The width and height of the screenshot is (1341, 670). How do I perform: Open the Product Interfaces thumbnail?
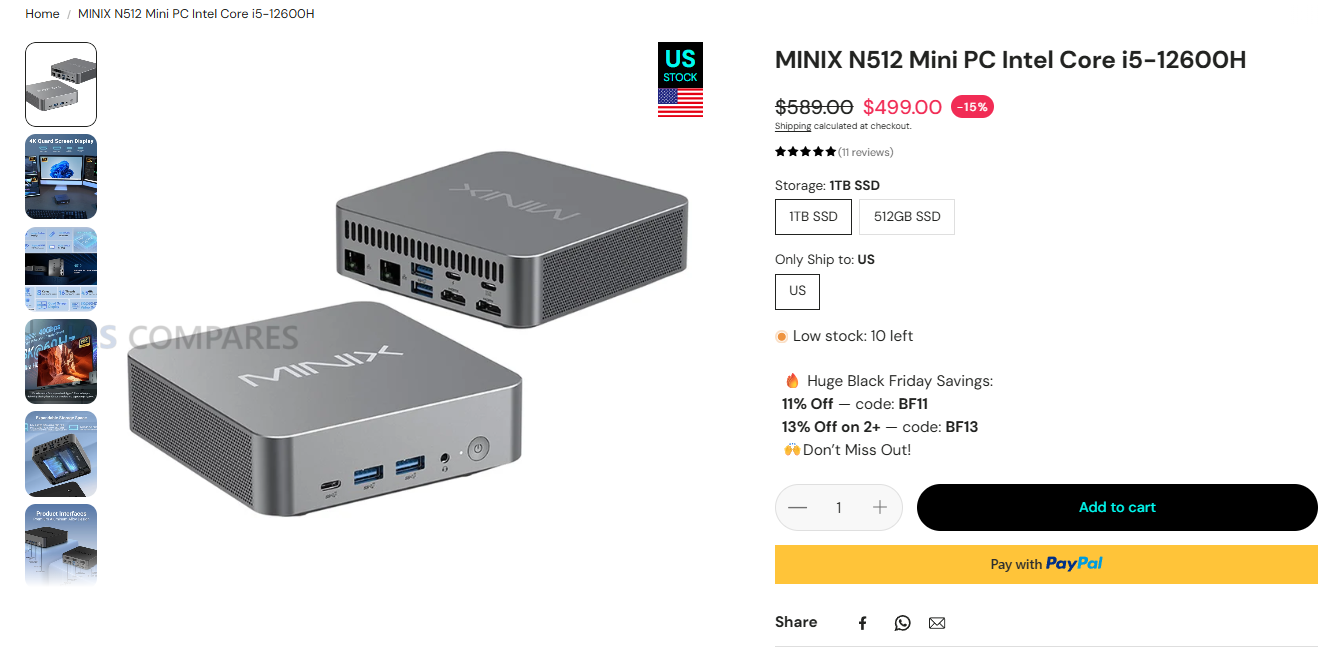(61, 545)
